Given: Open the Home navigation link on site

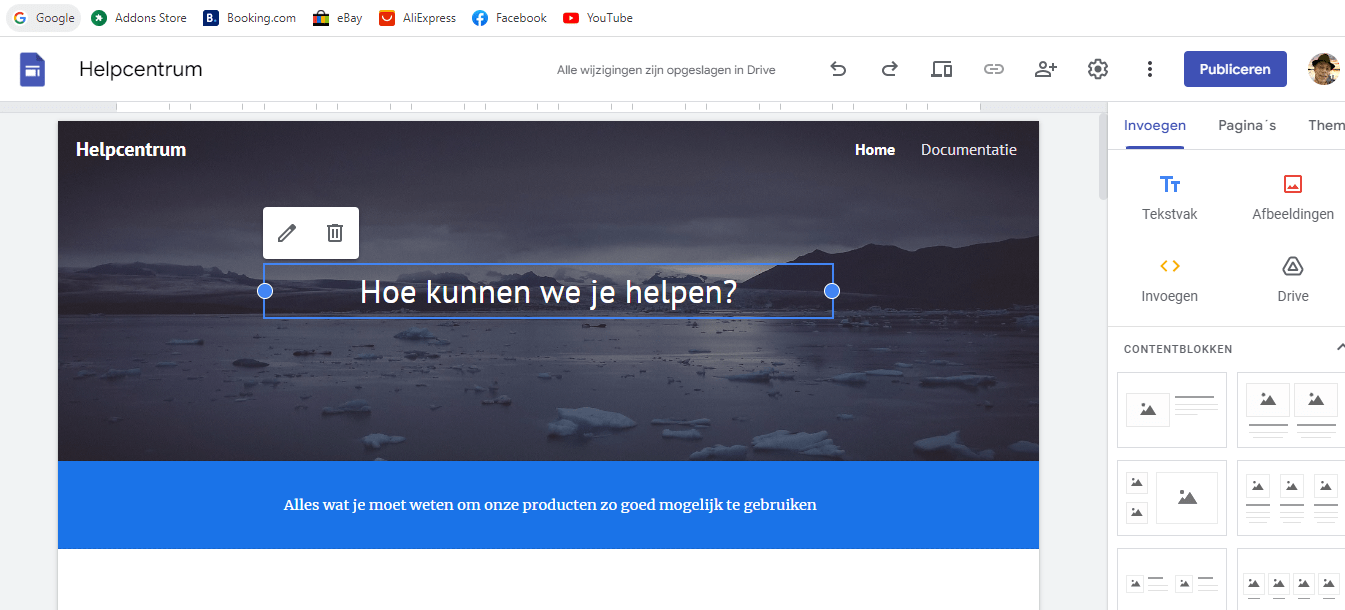Looking at the screenshot, I should point(875,150).
